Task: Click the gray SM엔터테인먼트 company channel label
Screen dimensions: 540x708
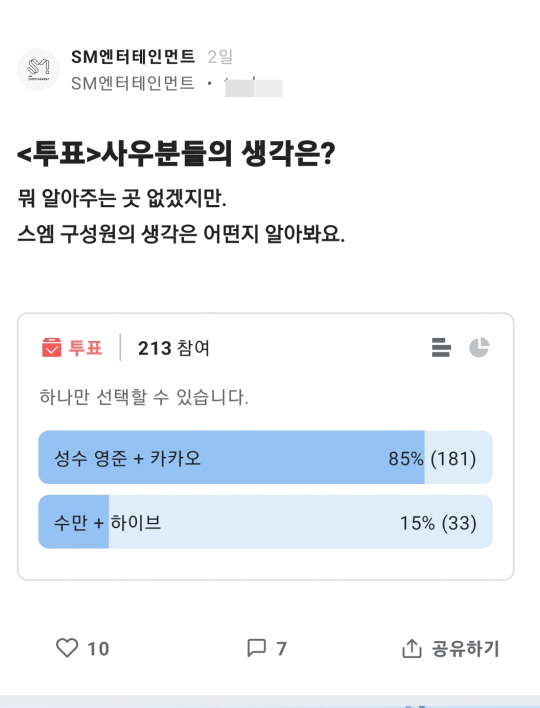Action: [x=133, y=83]
